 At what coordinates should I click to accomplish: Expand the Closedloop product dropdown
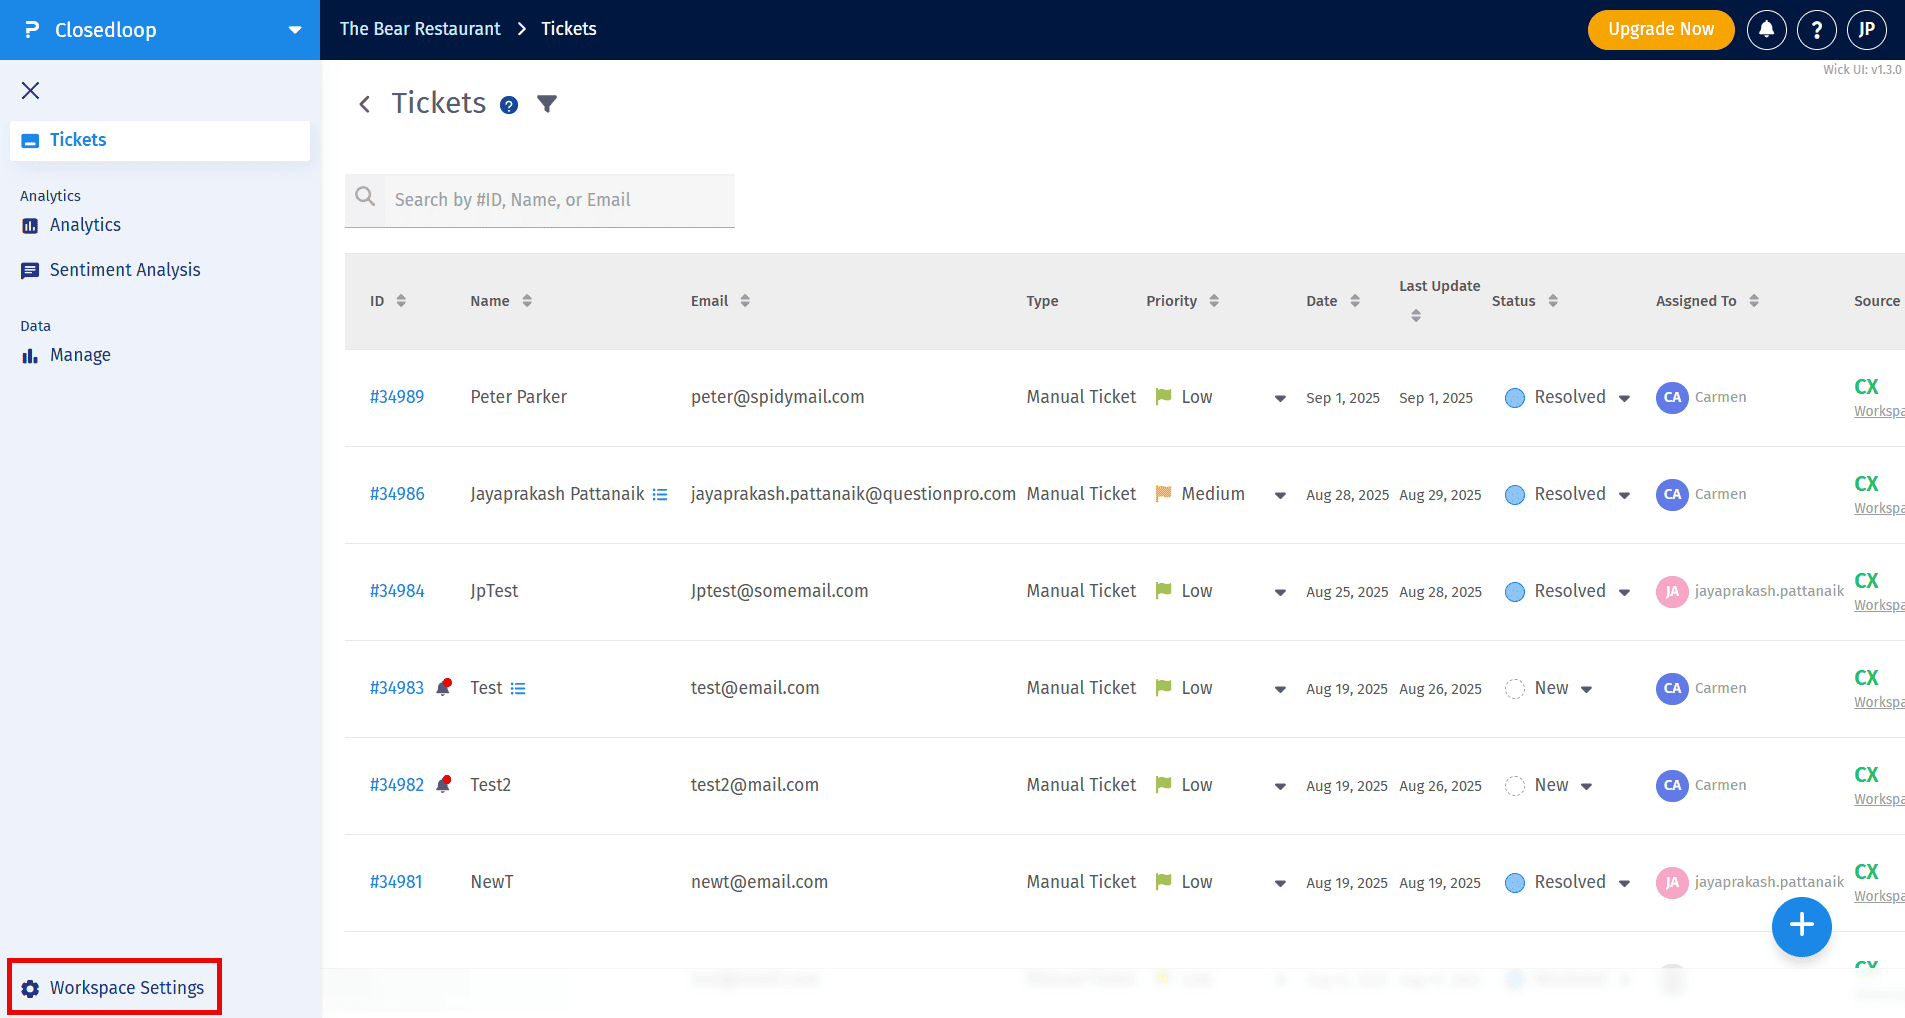coord(295,30)
